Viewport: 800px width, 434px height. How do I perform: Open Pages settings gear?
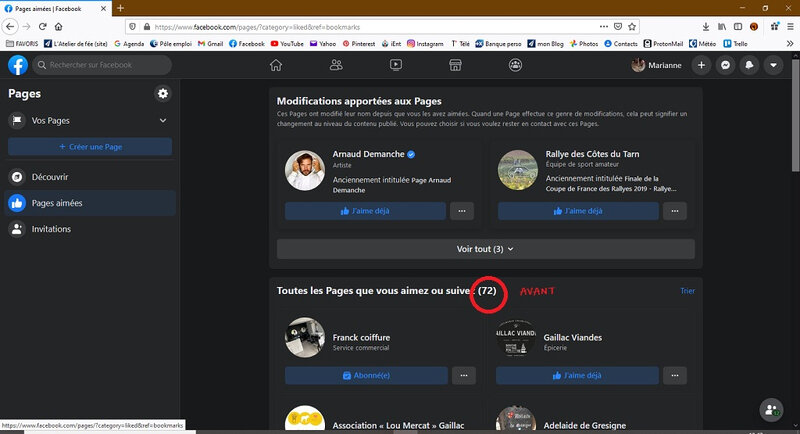pos(163,93)
